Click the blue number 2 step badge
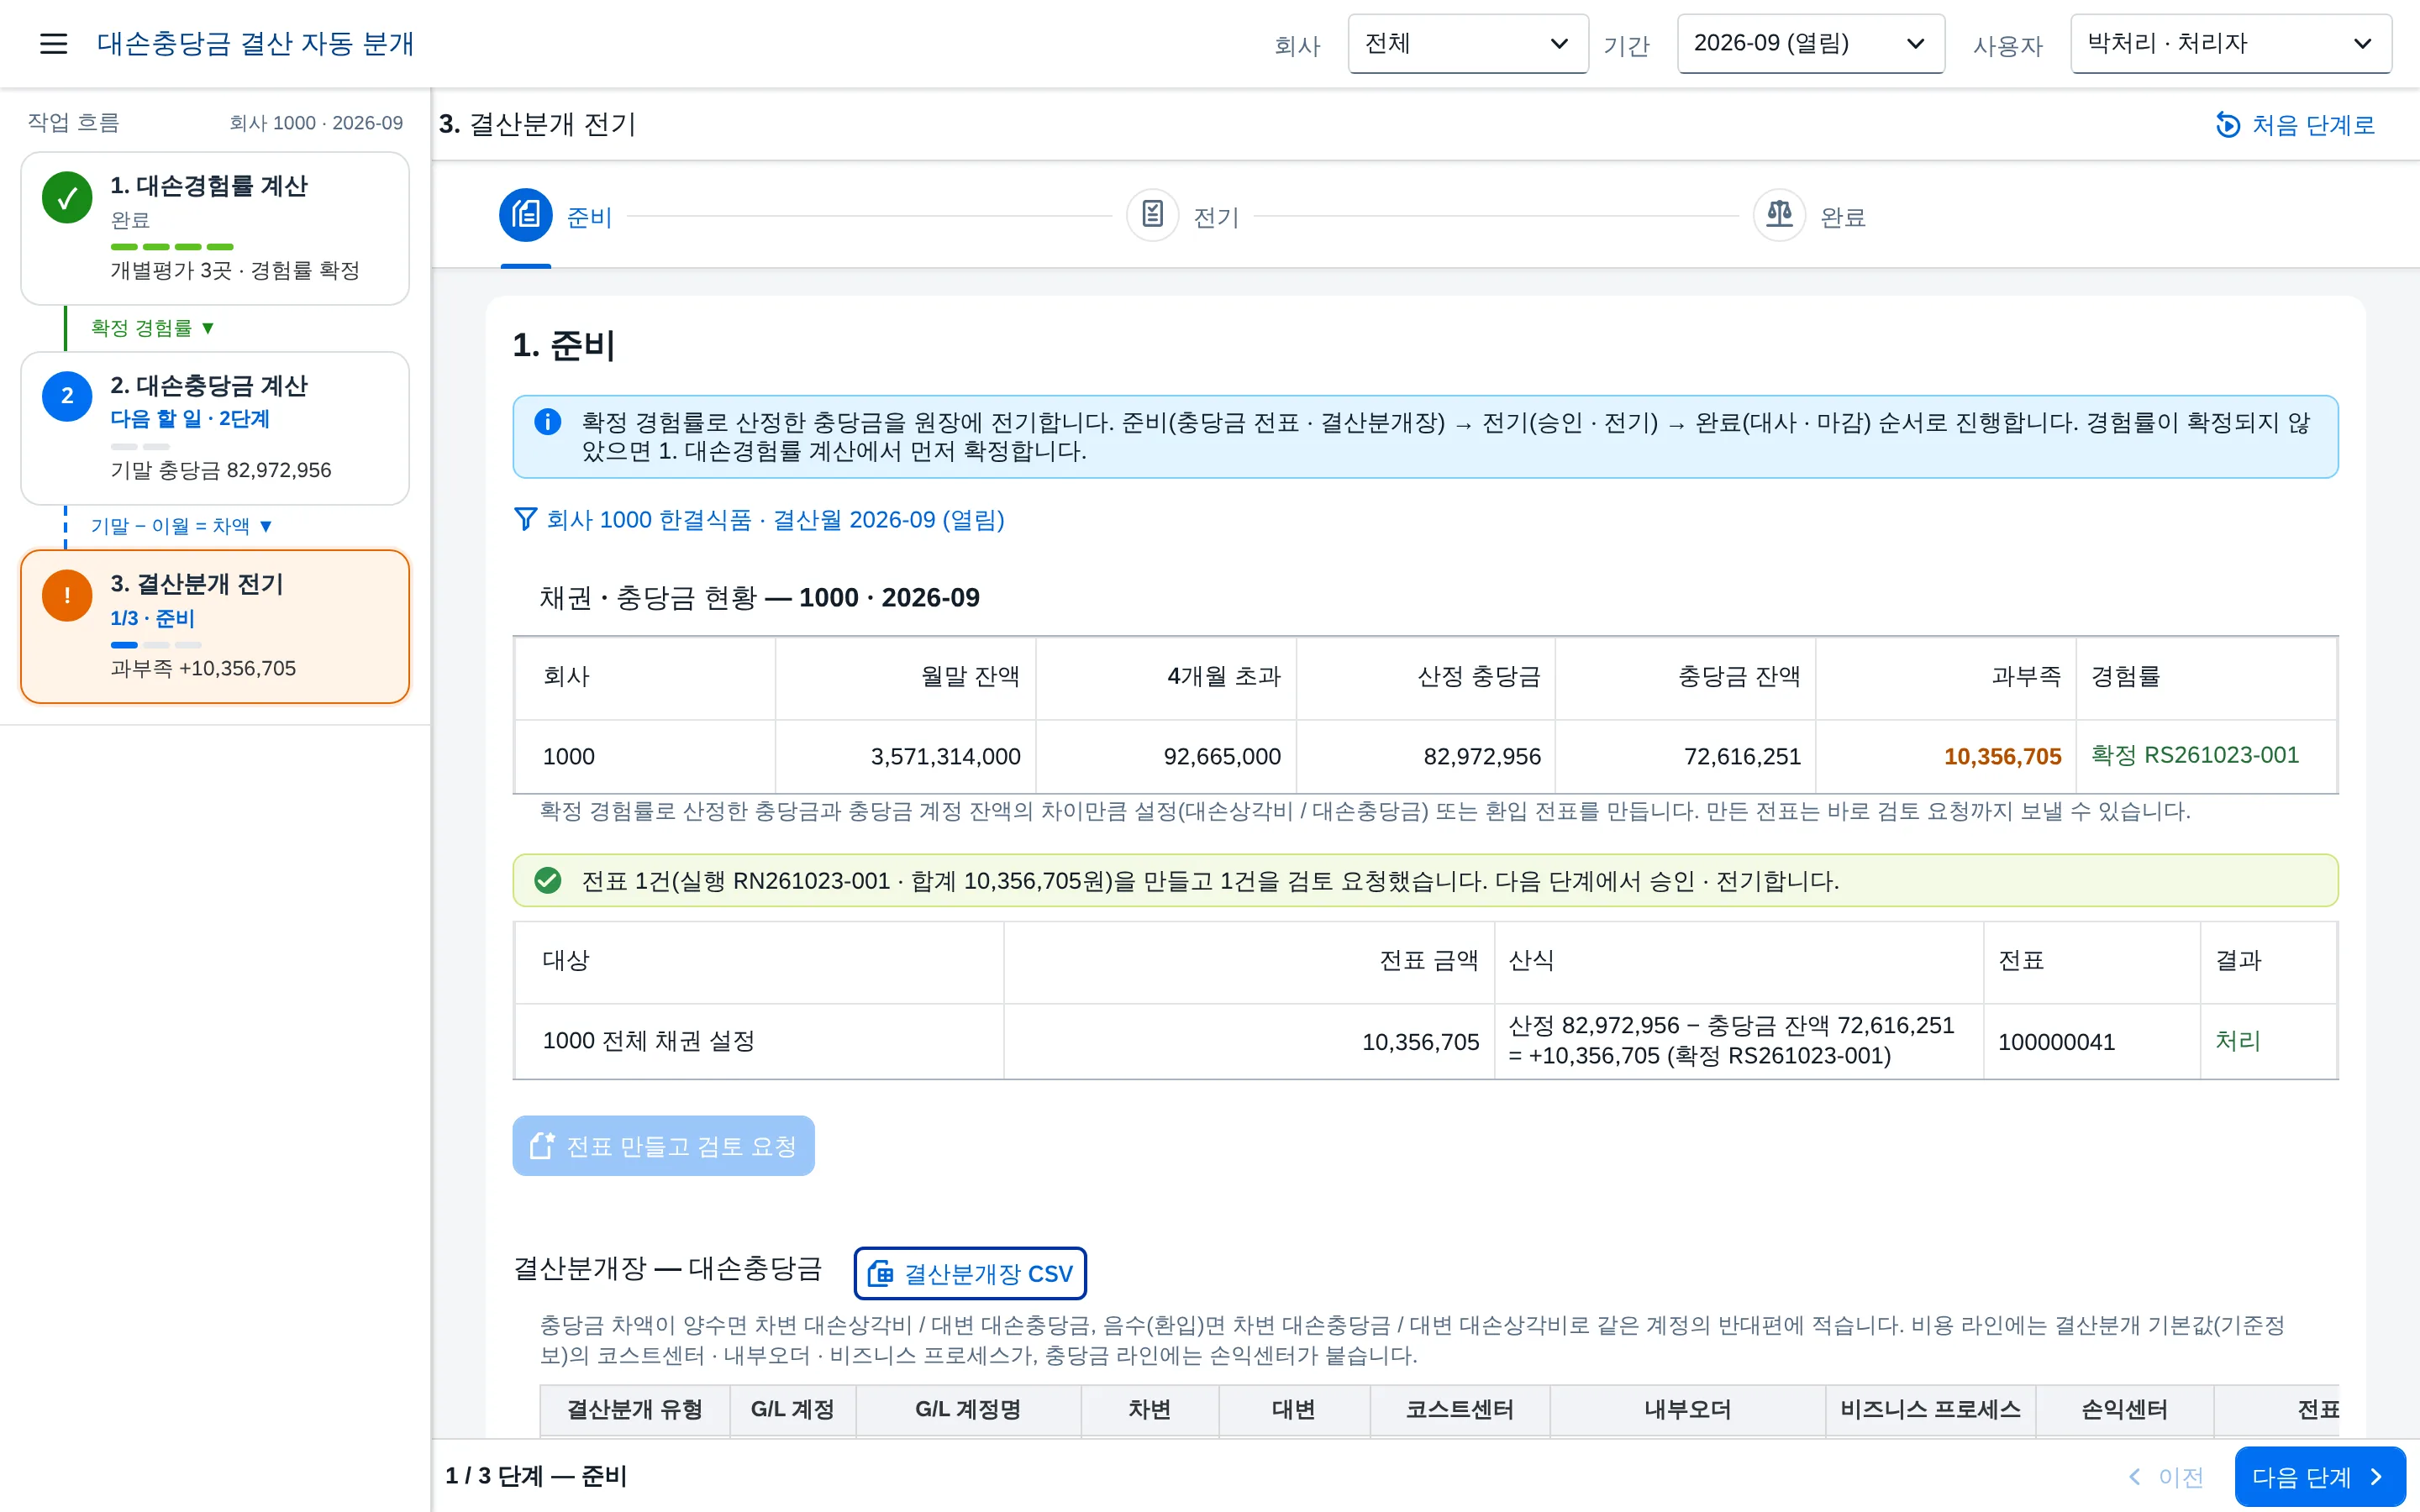The width and height of the screenshot is (2420, 1512). click(x=67, y=396)
